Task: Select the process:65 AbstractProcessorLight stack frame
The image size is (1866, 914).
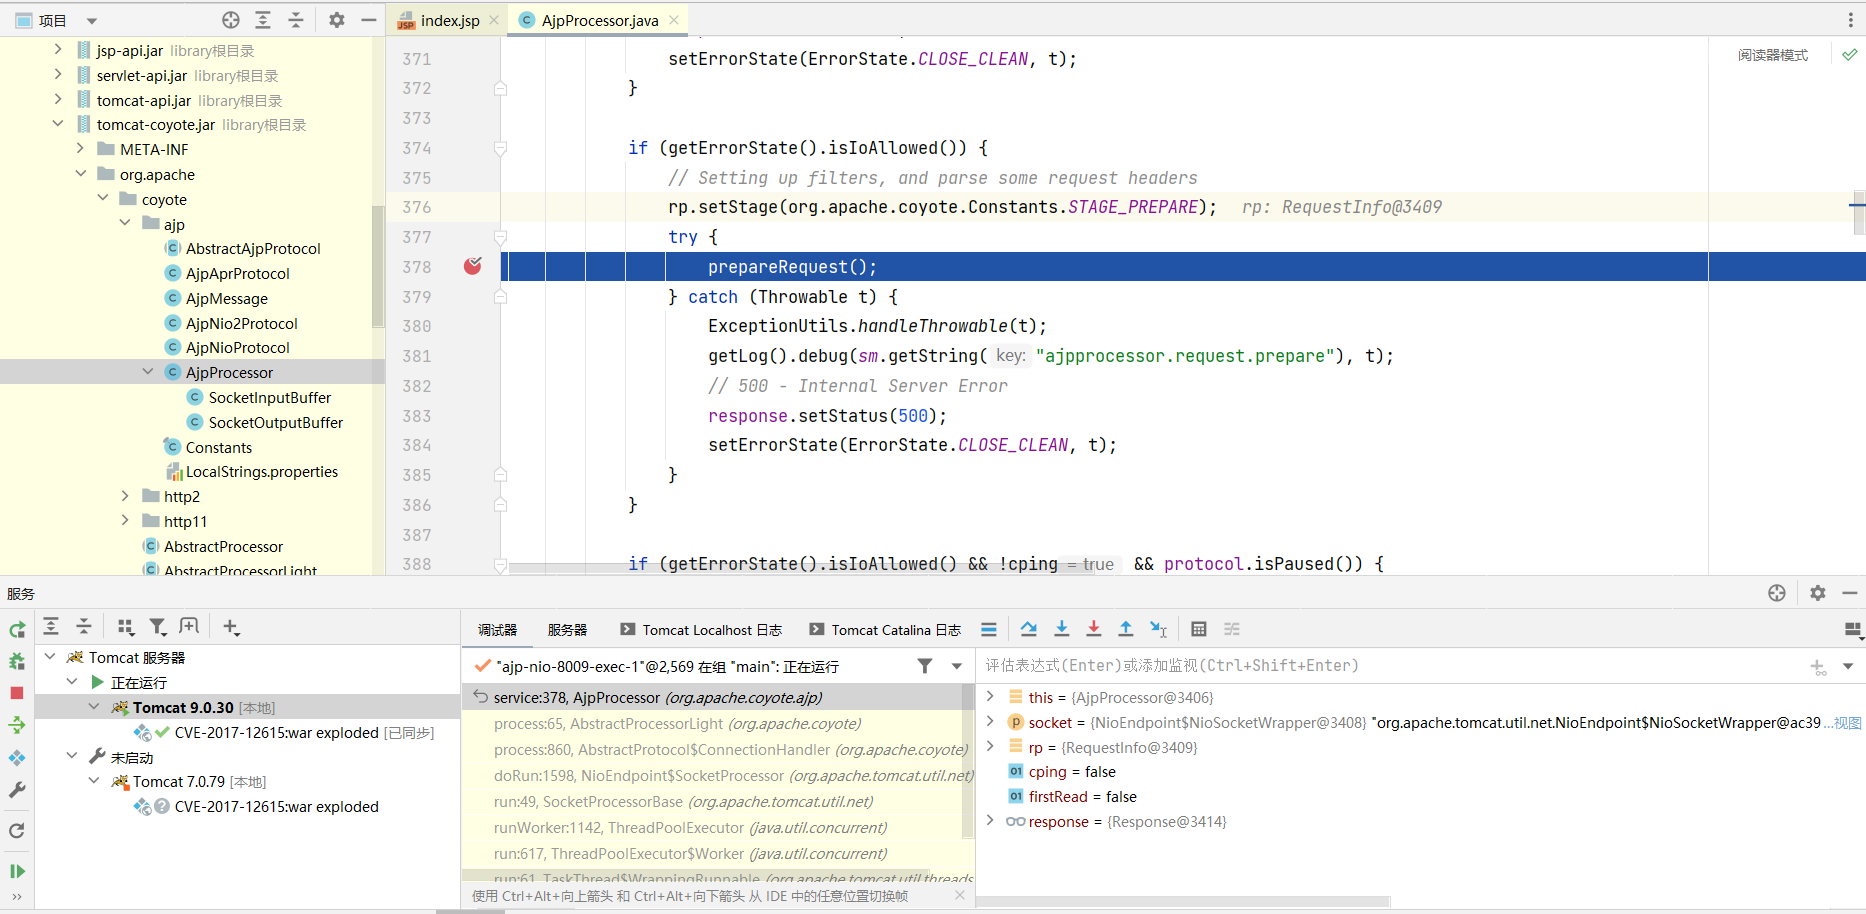Action: pos(677,723)
